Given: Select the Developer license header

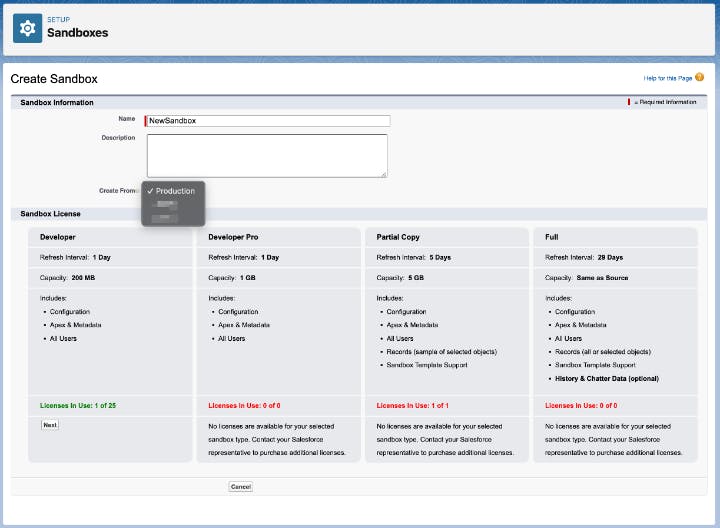Looking at the screenshot, I should (x=57, y=237).
